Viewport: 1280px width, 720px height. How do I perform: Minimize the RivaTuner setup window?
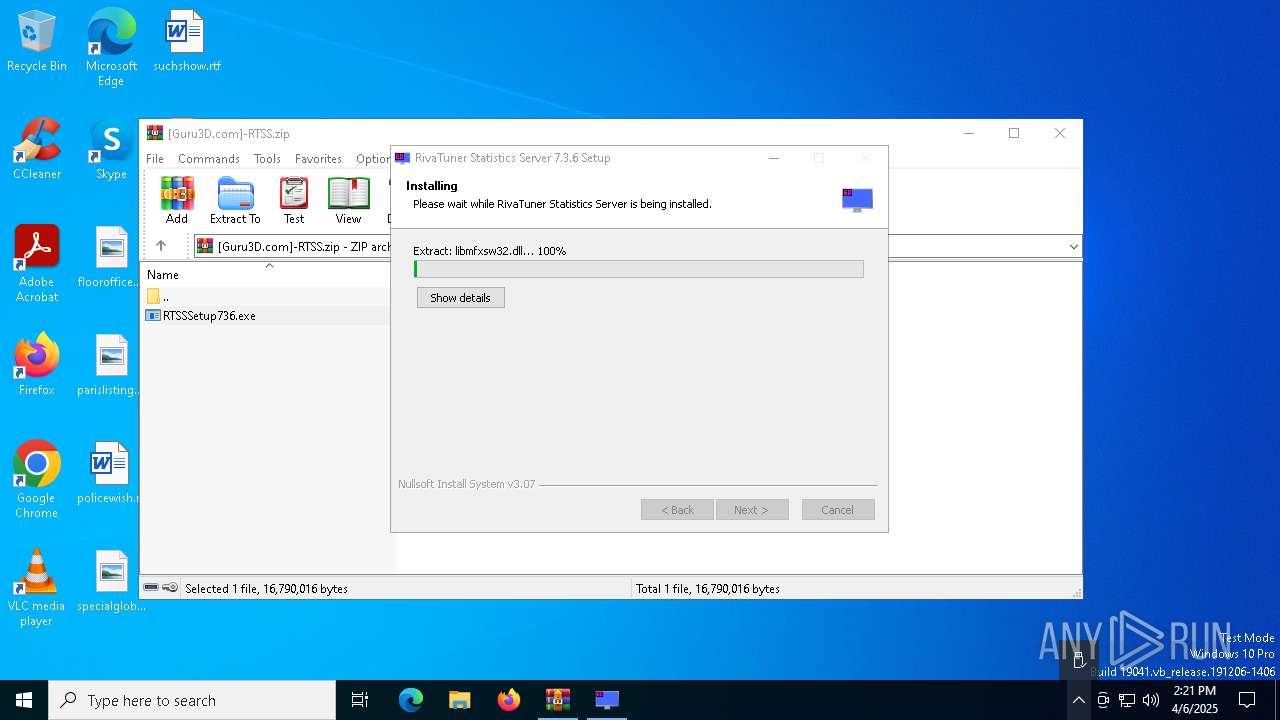774,158
